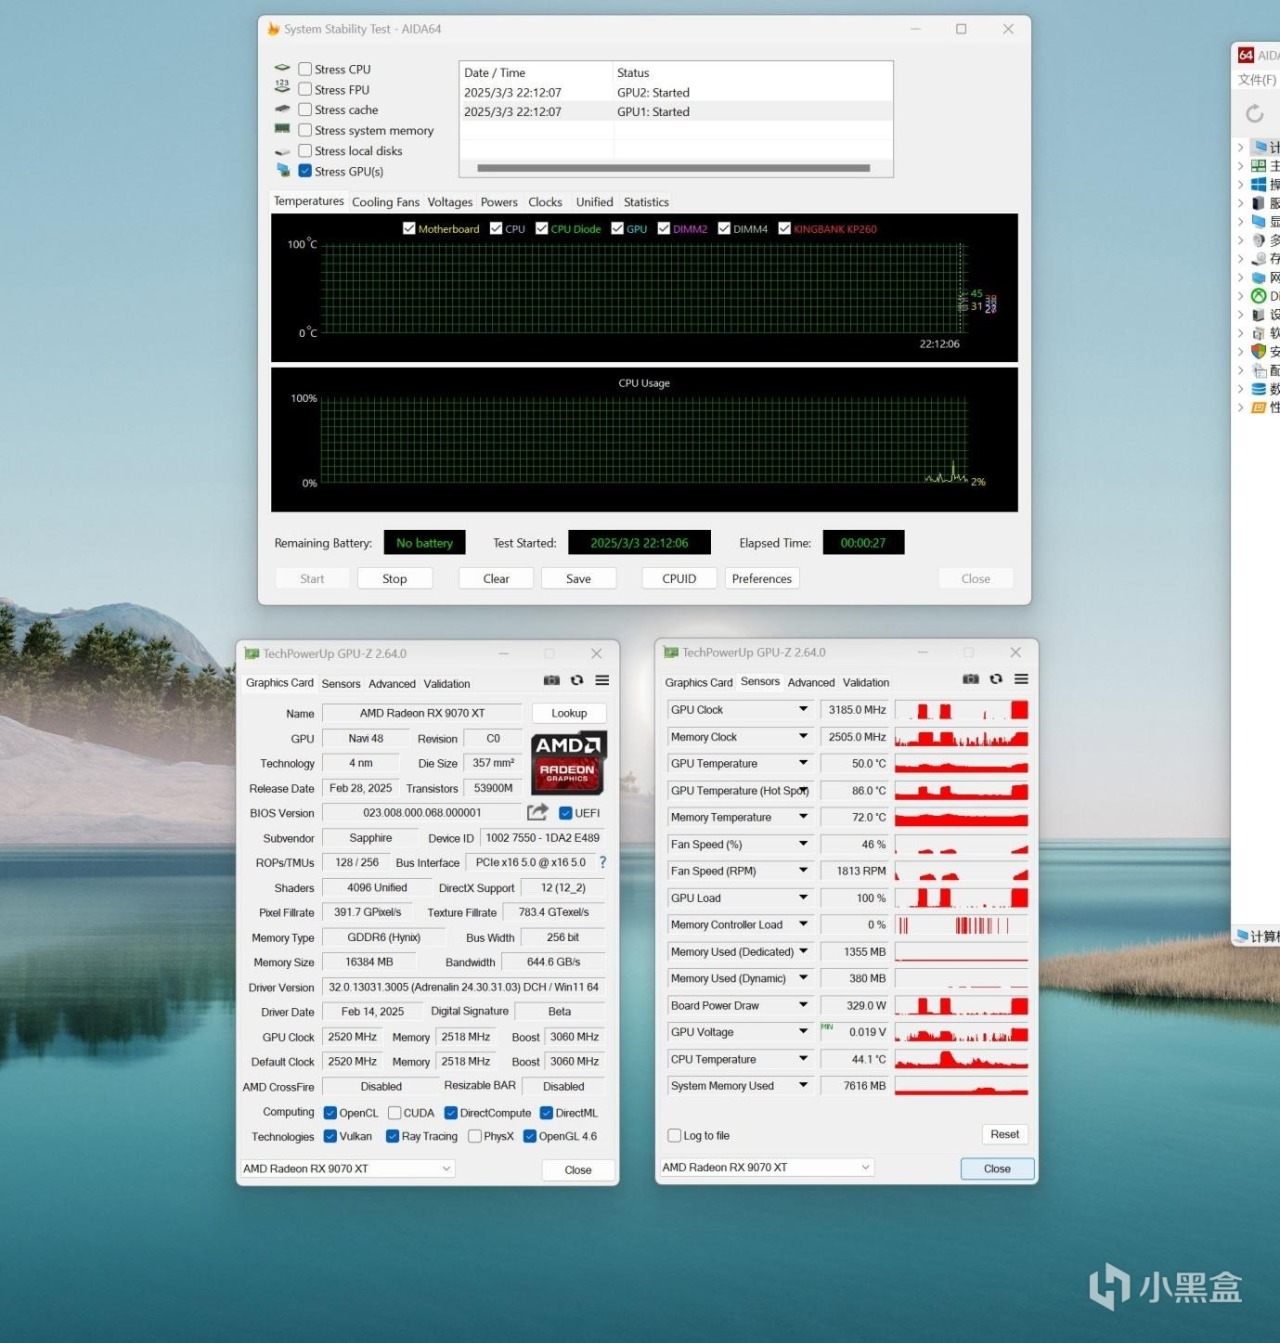
Task: Enable the Stress CPU checkbox
Action: coord(305,69)
